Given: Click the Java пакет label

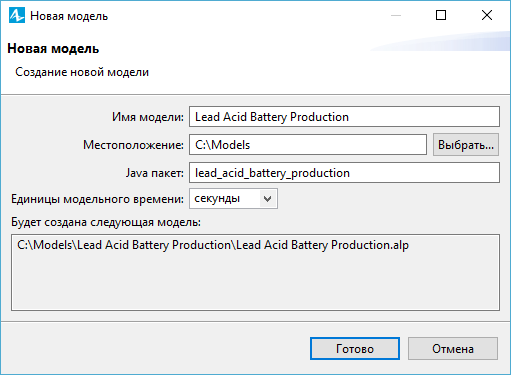Looking at the screenshot, I should pos(155,173).
